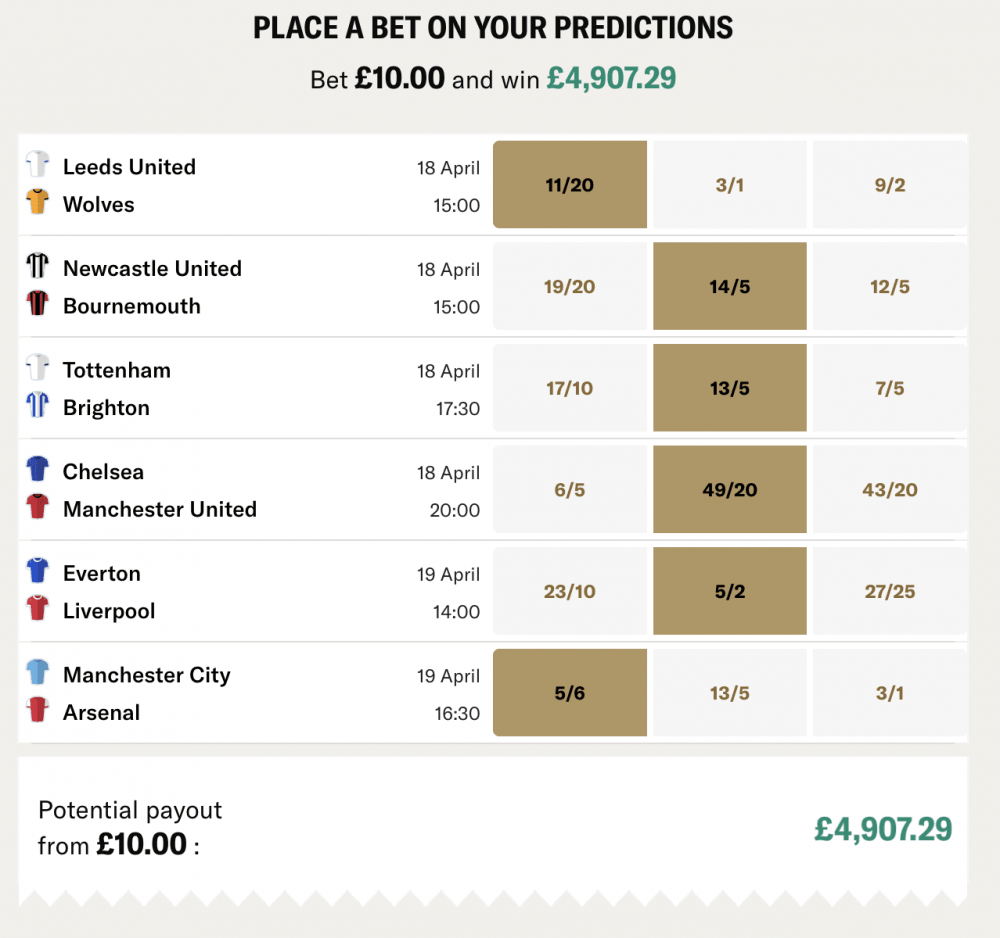Select 7/5 odds for Brighton win
Viewport: 1000px width, 938px height.
(x=888, y=387)
